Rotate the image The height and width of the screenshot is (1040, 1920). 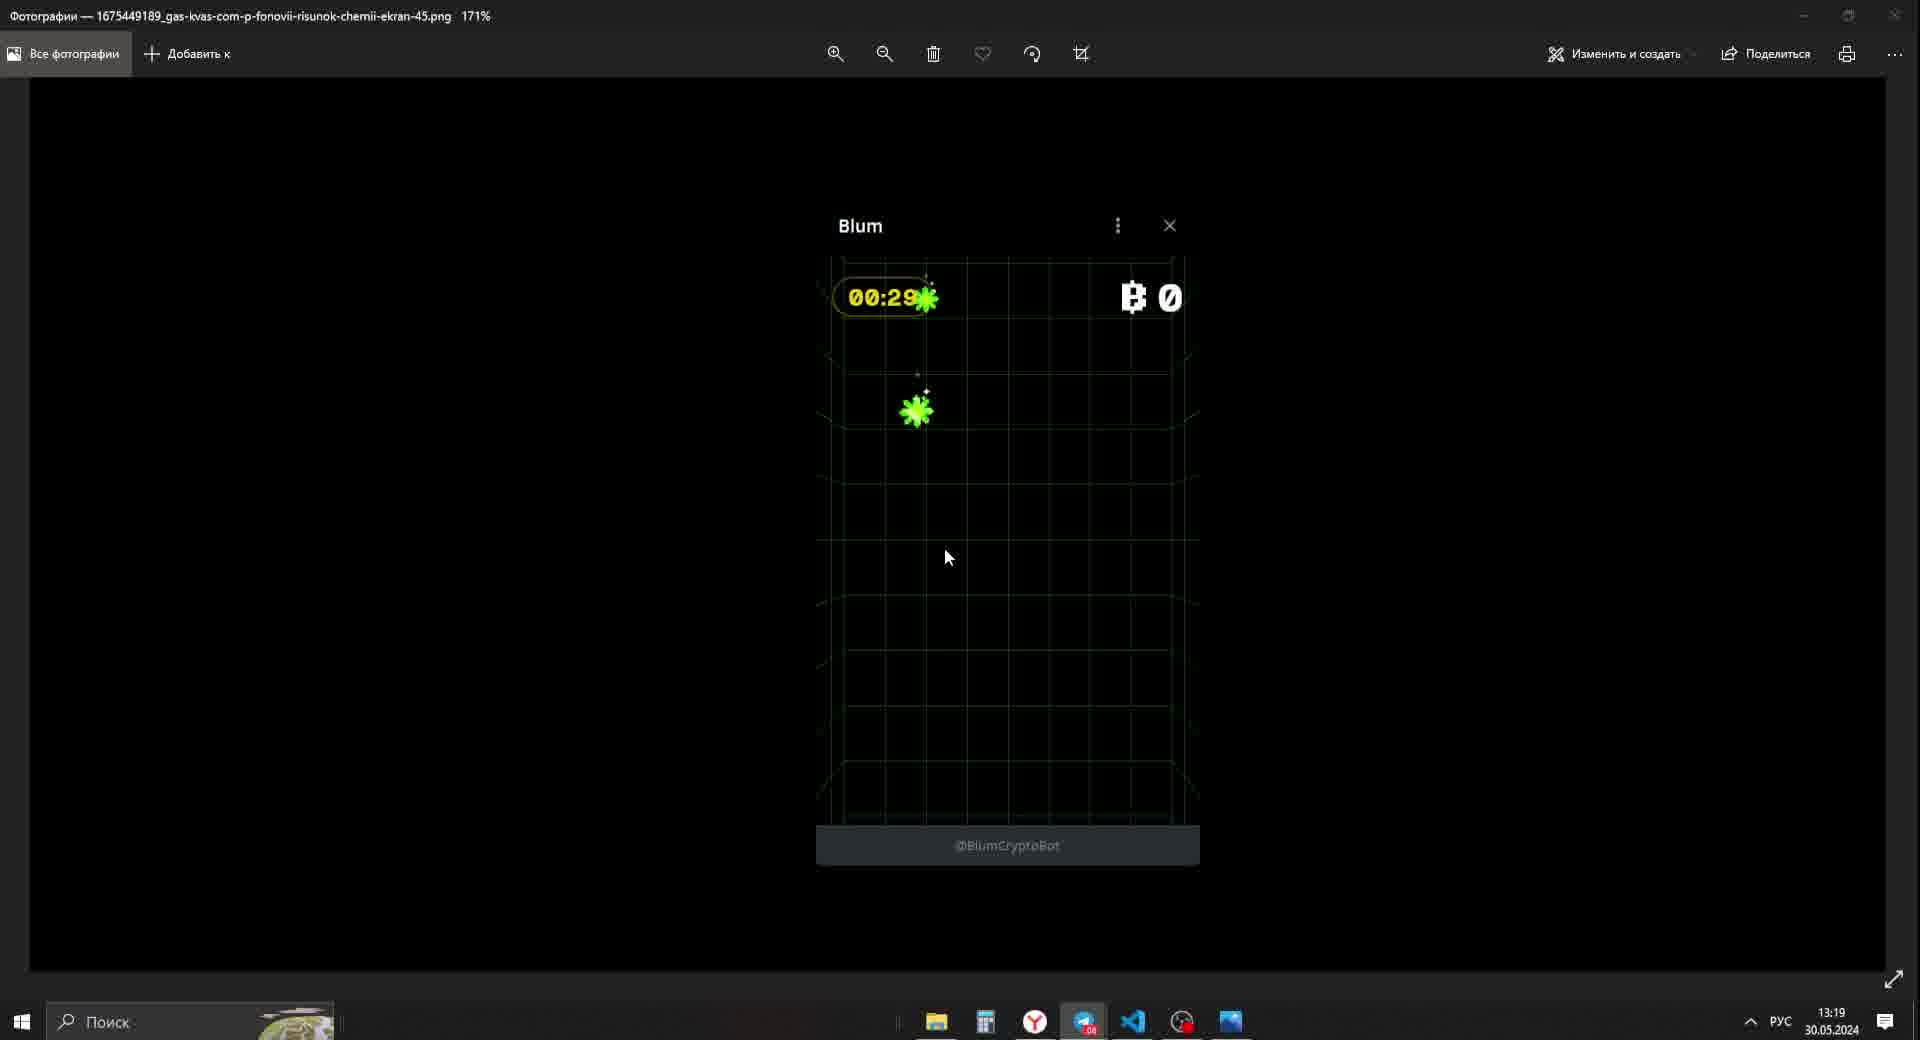pos(1033,53)
